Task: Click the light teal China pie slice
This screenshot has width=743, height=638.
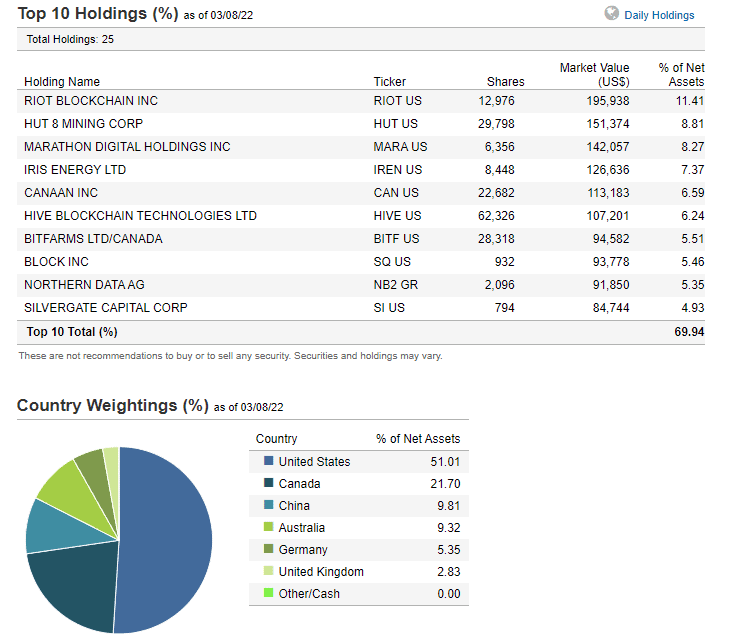Action: click(x=59, y=529)
